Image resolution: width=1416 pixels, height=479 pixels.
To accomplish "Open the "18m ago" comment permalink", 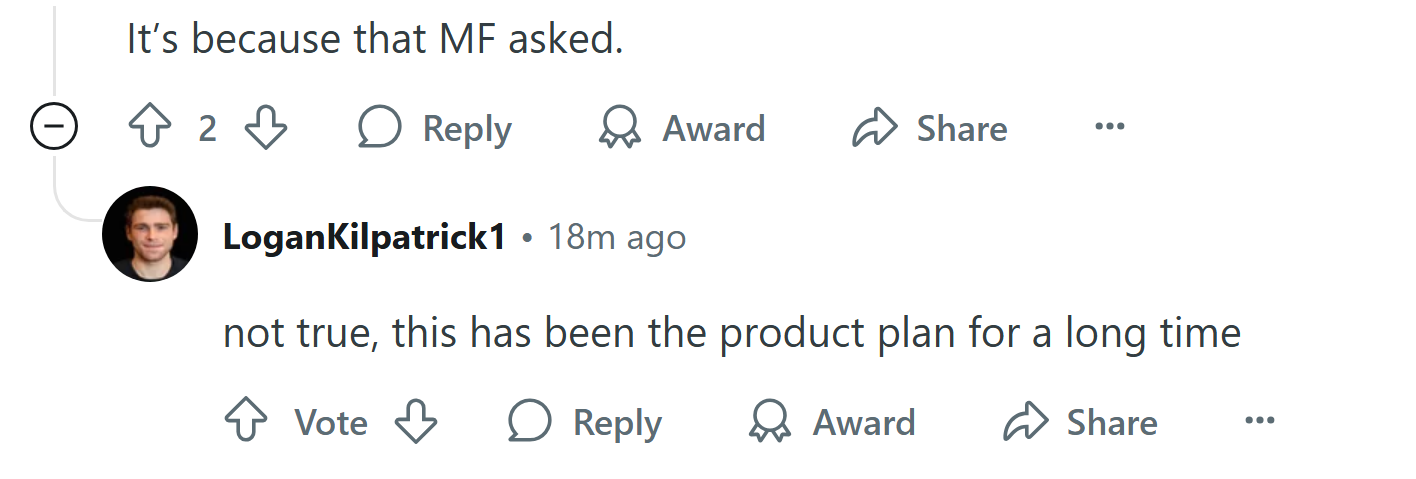I will 617,237.
